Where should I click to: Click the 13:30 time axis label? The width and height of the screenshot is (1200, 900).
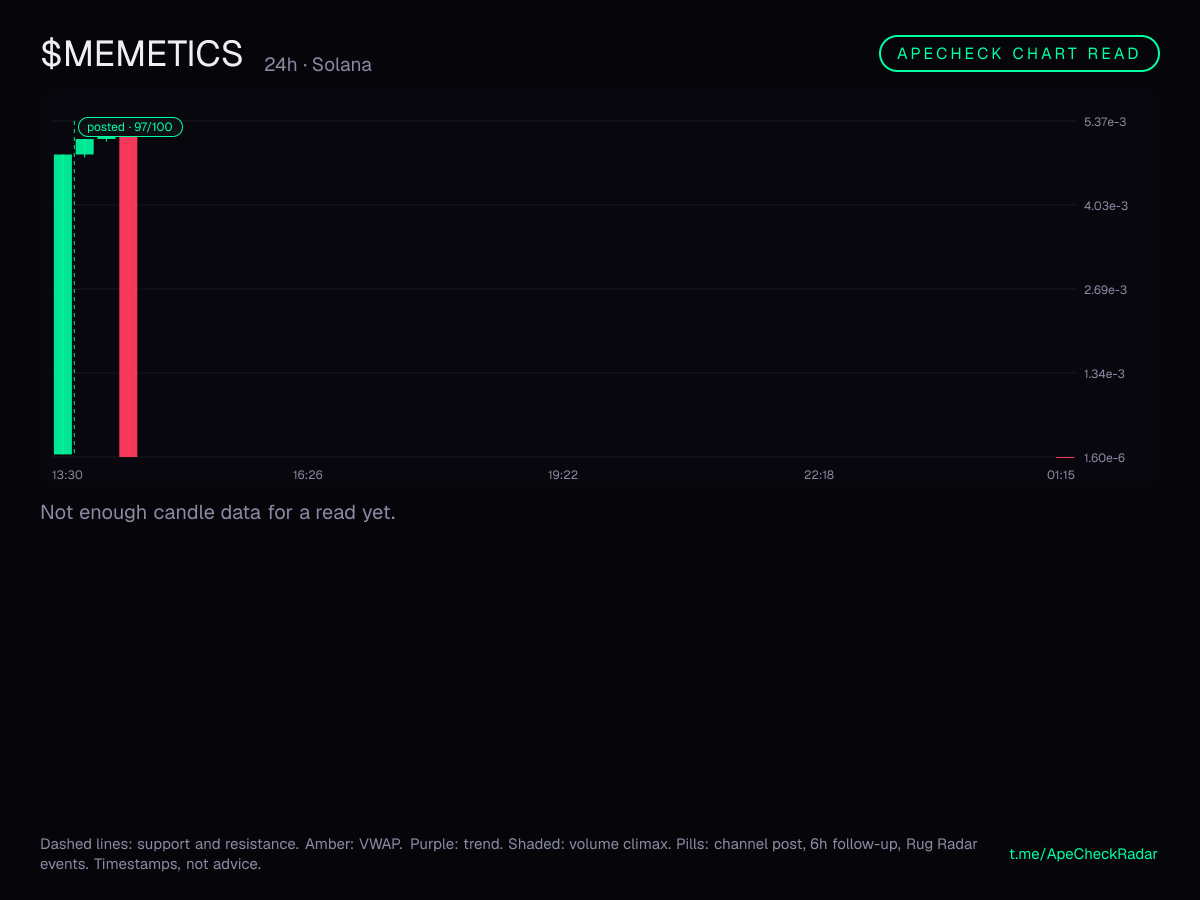tap(67, 475)
